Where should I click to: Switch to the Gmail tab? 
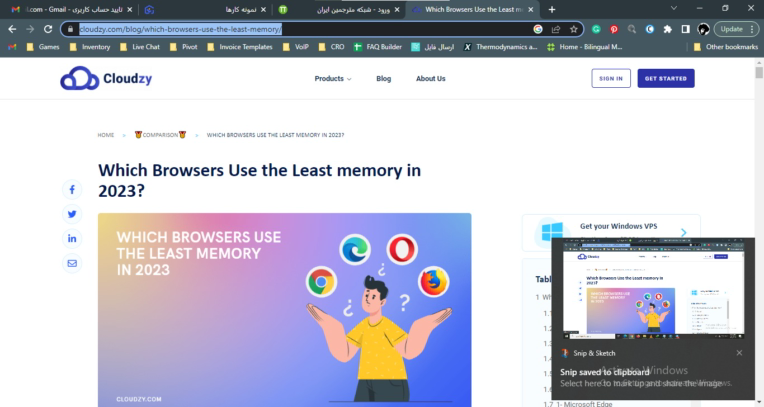pos(72,9)
